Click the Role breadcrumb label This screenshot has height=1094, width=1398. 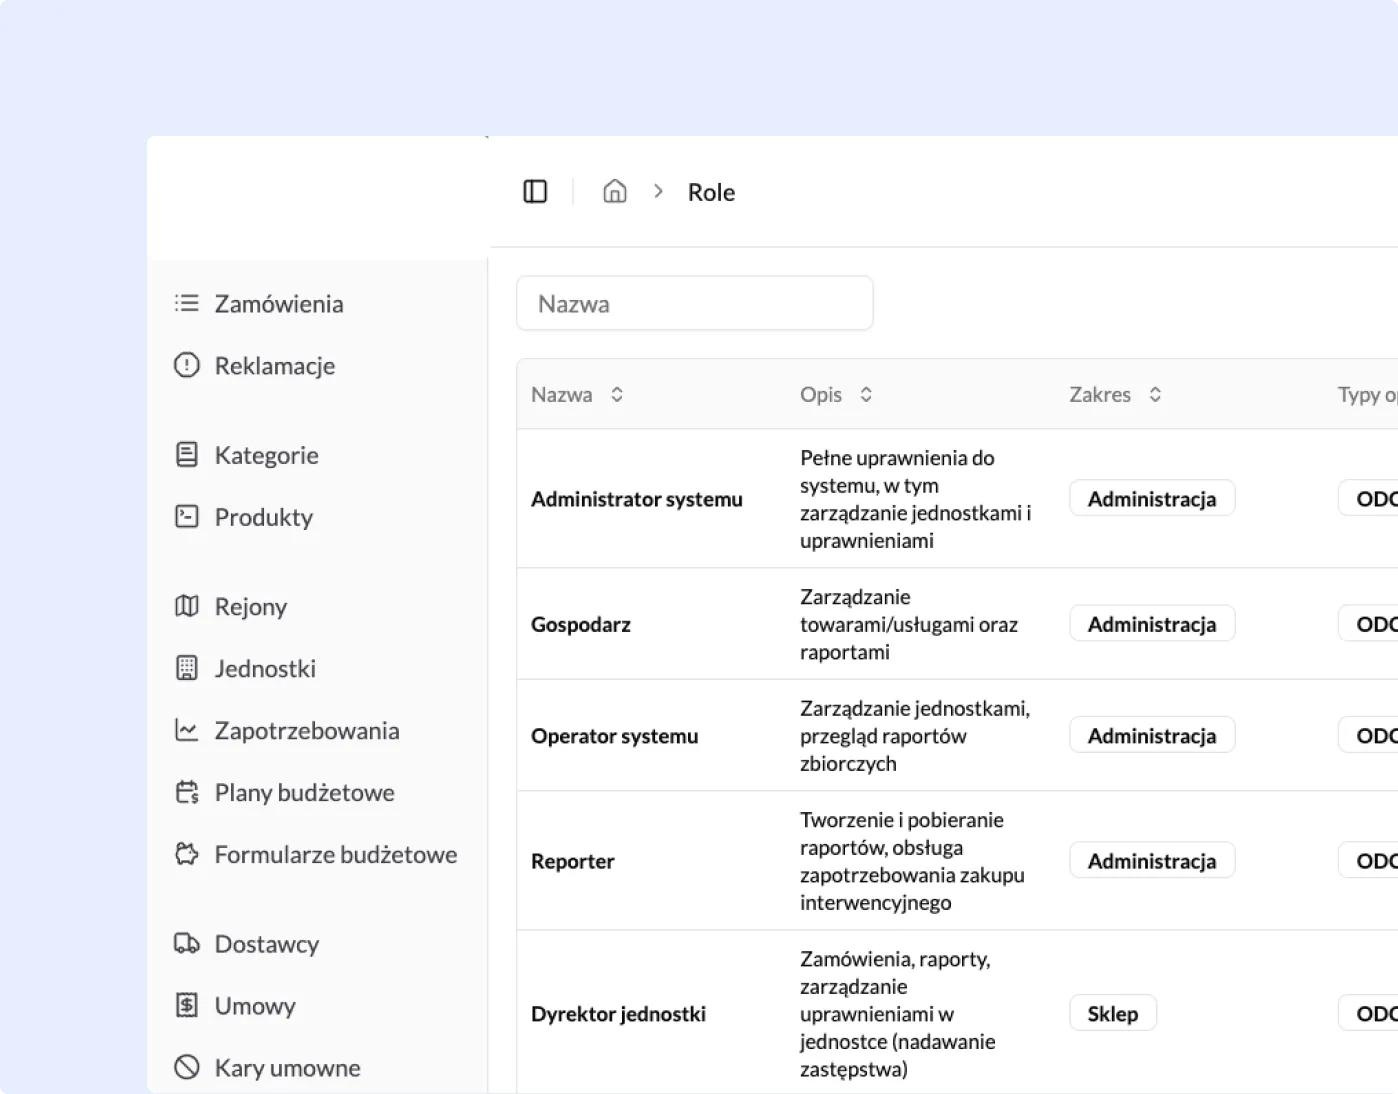pos(711,192)
